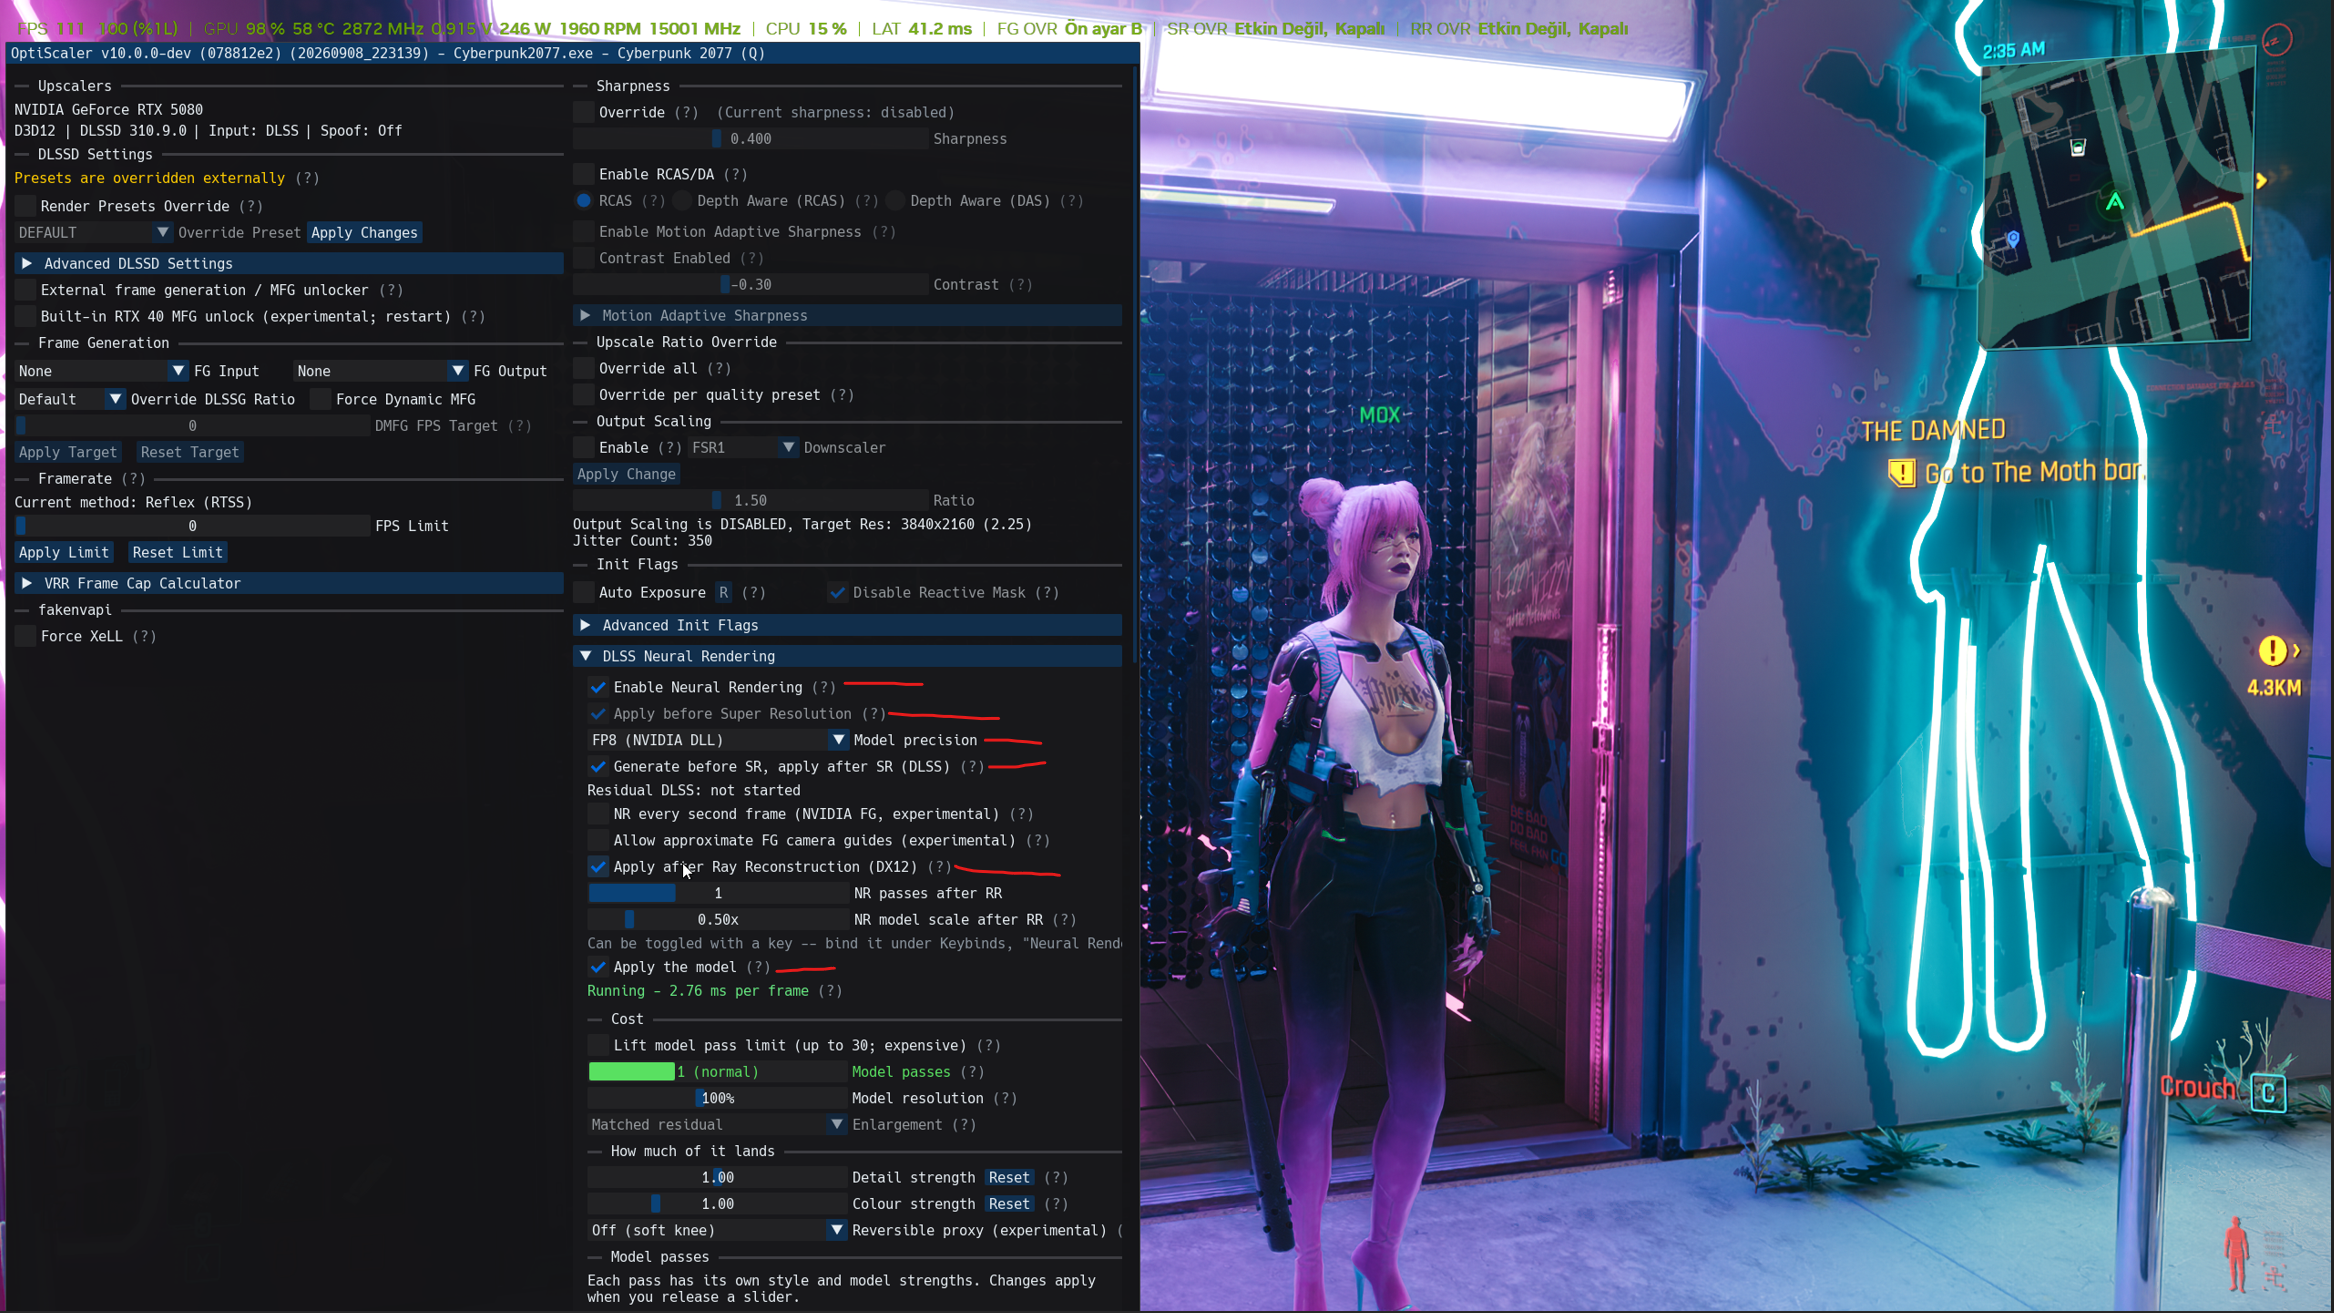Image resolution: width=2334 pixels, height=1313 pixels.
Task: Toggle Auto Exposure checkbox
Action: coord(584,592)
